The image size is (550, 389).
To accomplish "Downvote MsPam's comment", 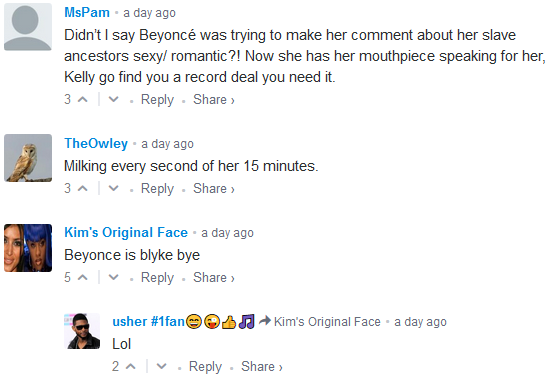I will pyautogui.click(x=113, y=100).
